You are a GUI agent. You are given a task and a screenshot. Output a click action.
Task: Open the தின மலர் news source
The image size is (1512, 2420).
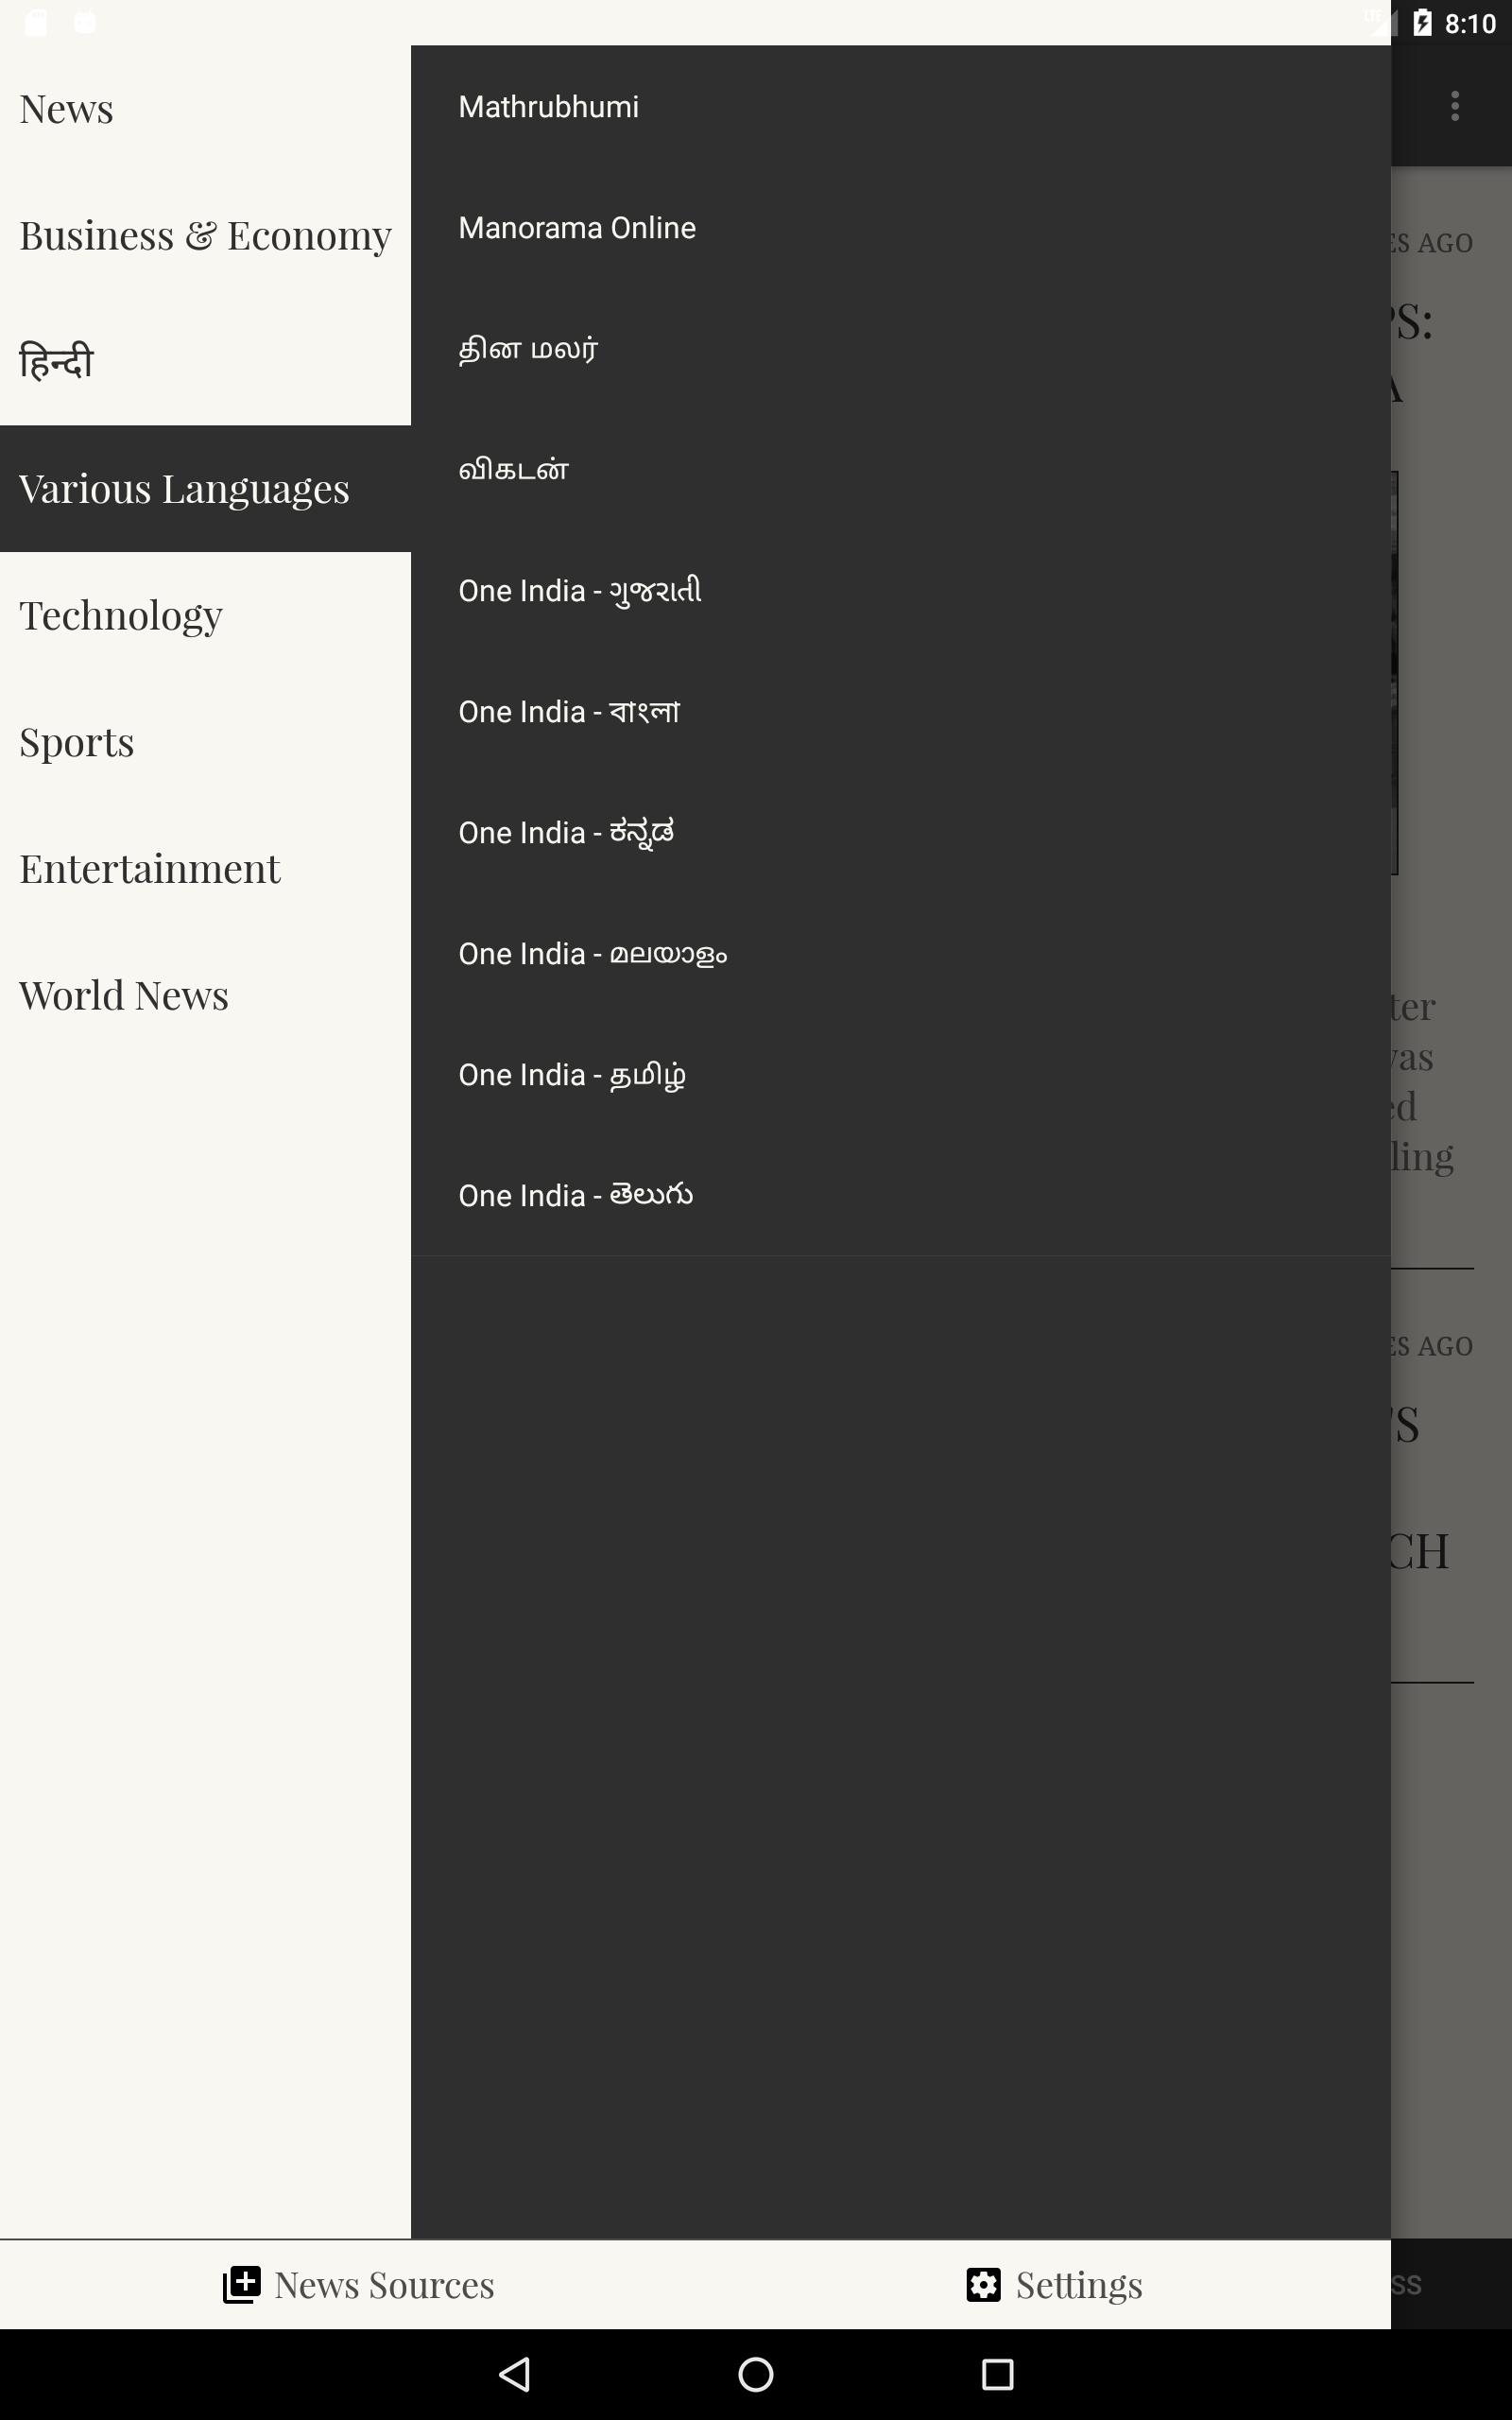[900, 349]
